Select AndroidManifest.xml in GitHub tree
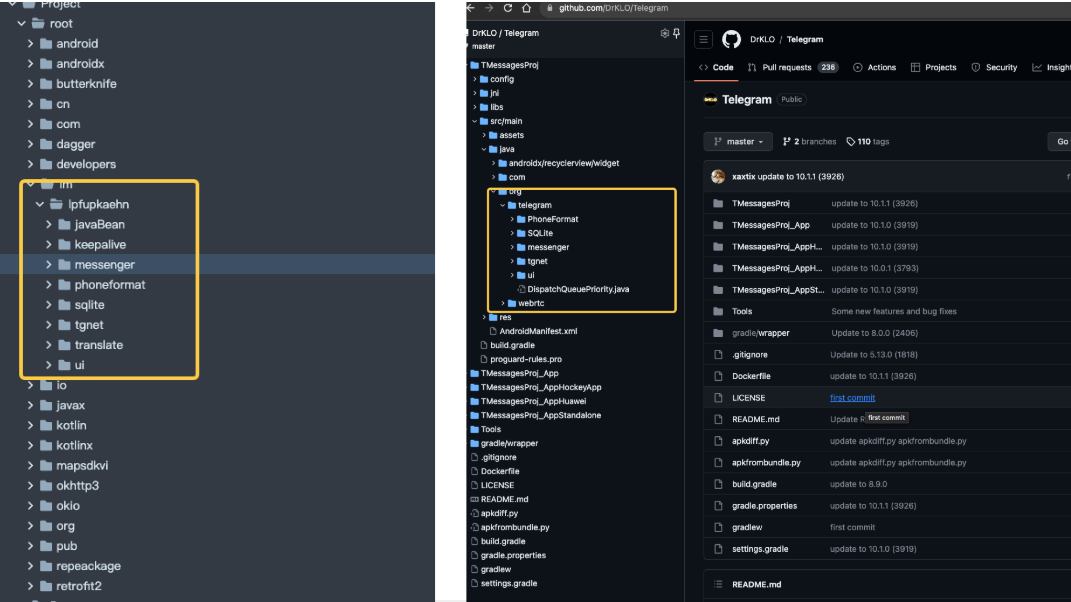Screen dimensions: 1071x602 pyautogui.click(x=538, y=331)
